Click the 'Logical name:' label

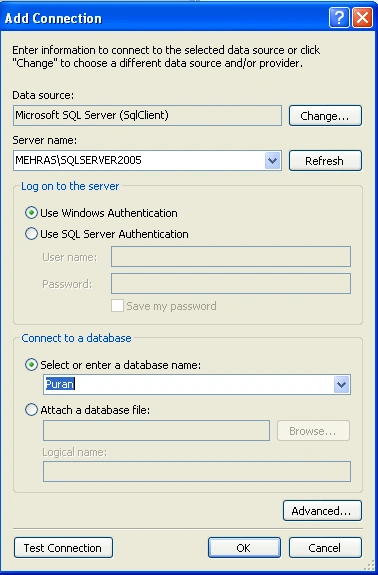pyautogui.click(x=74, y=452)
